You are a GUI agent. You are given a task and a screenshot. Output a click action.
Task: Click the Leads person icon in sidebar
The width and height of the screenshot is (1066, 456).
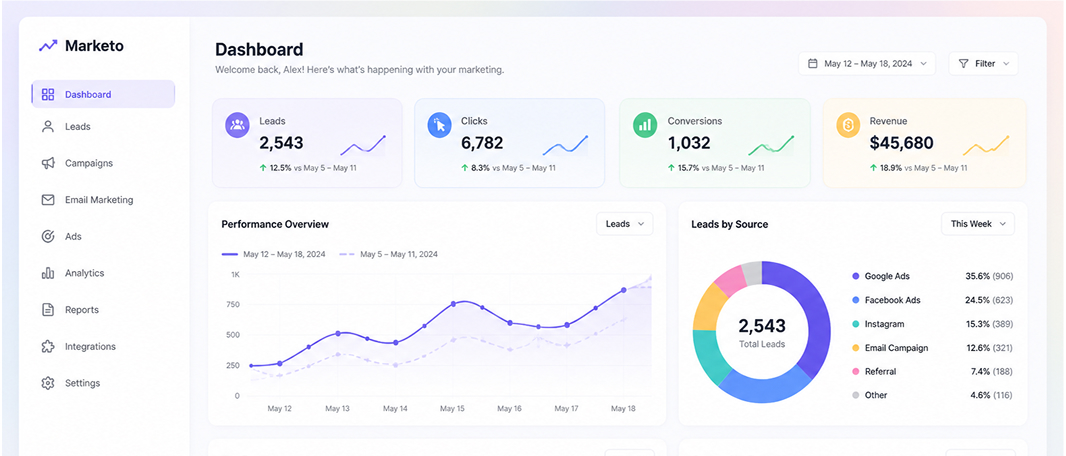pyautogui.click(x=48, y=126)
